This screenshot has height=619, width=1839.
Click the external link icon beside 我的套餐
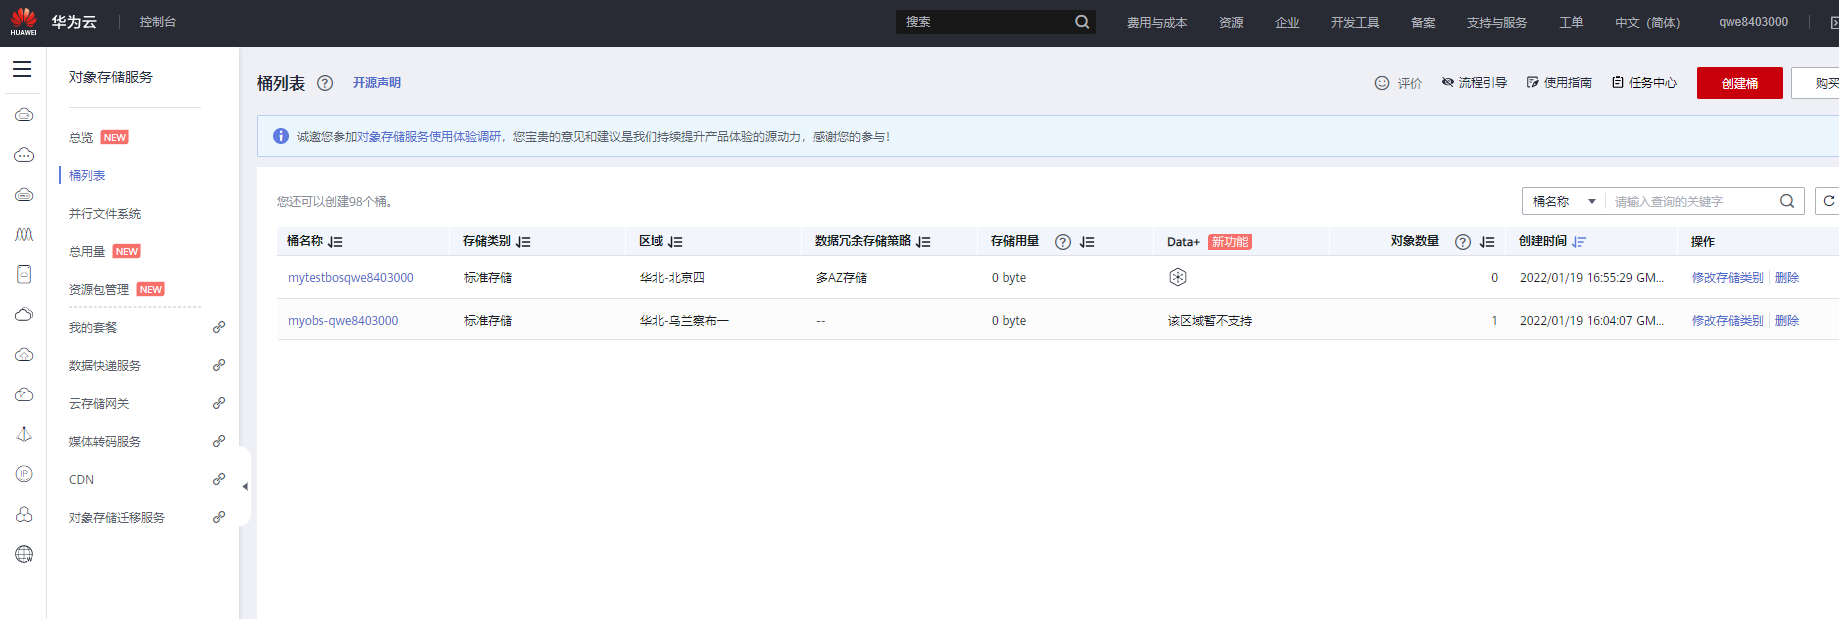(219, 327)
